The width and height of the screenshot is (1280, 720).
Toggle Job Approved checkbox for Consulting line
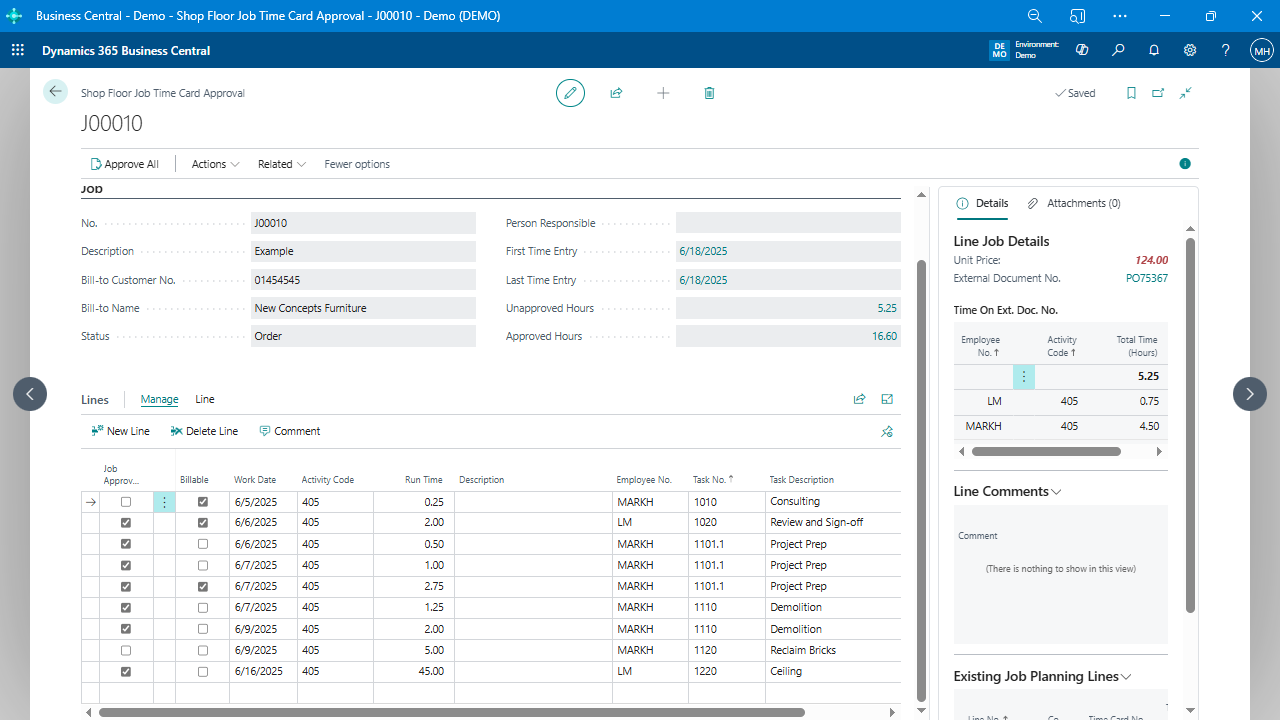pyautogui.click(x=125, y=502)
